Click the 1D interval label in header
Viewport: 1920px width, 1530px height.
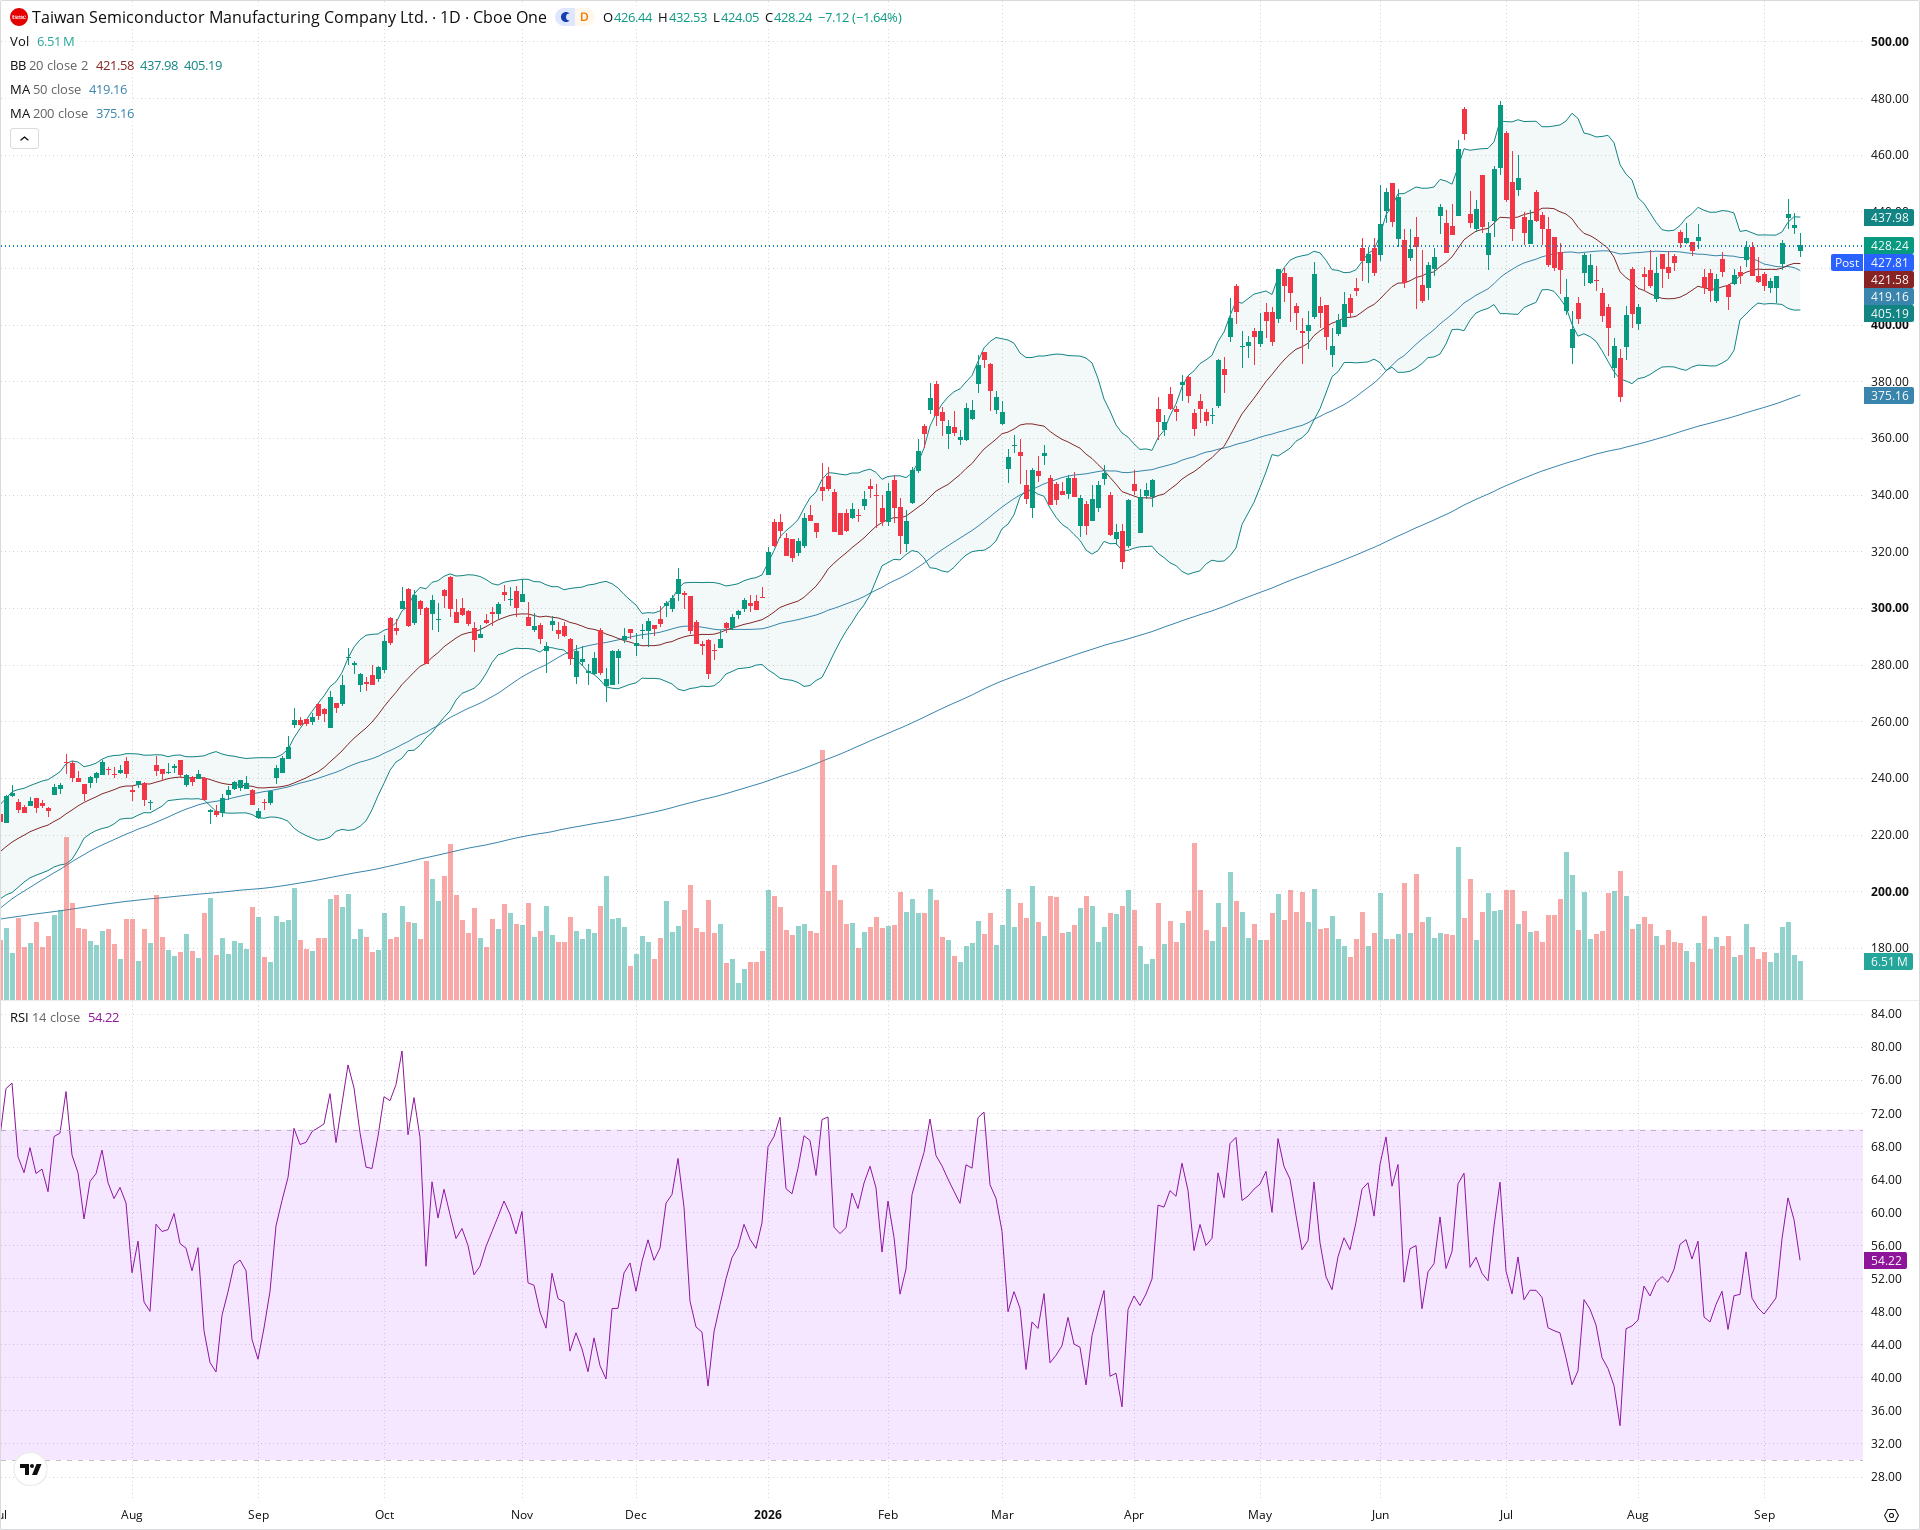pyautogui.click(x=451, y=17)
